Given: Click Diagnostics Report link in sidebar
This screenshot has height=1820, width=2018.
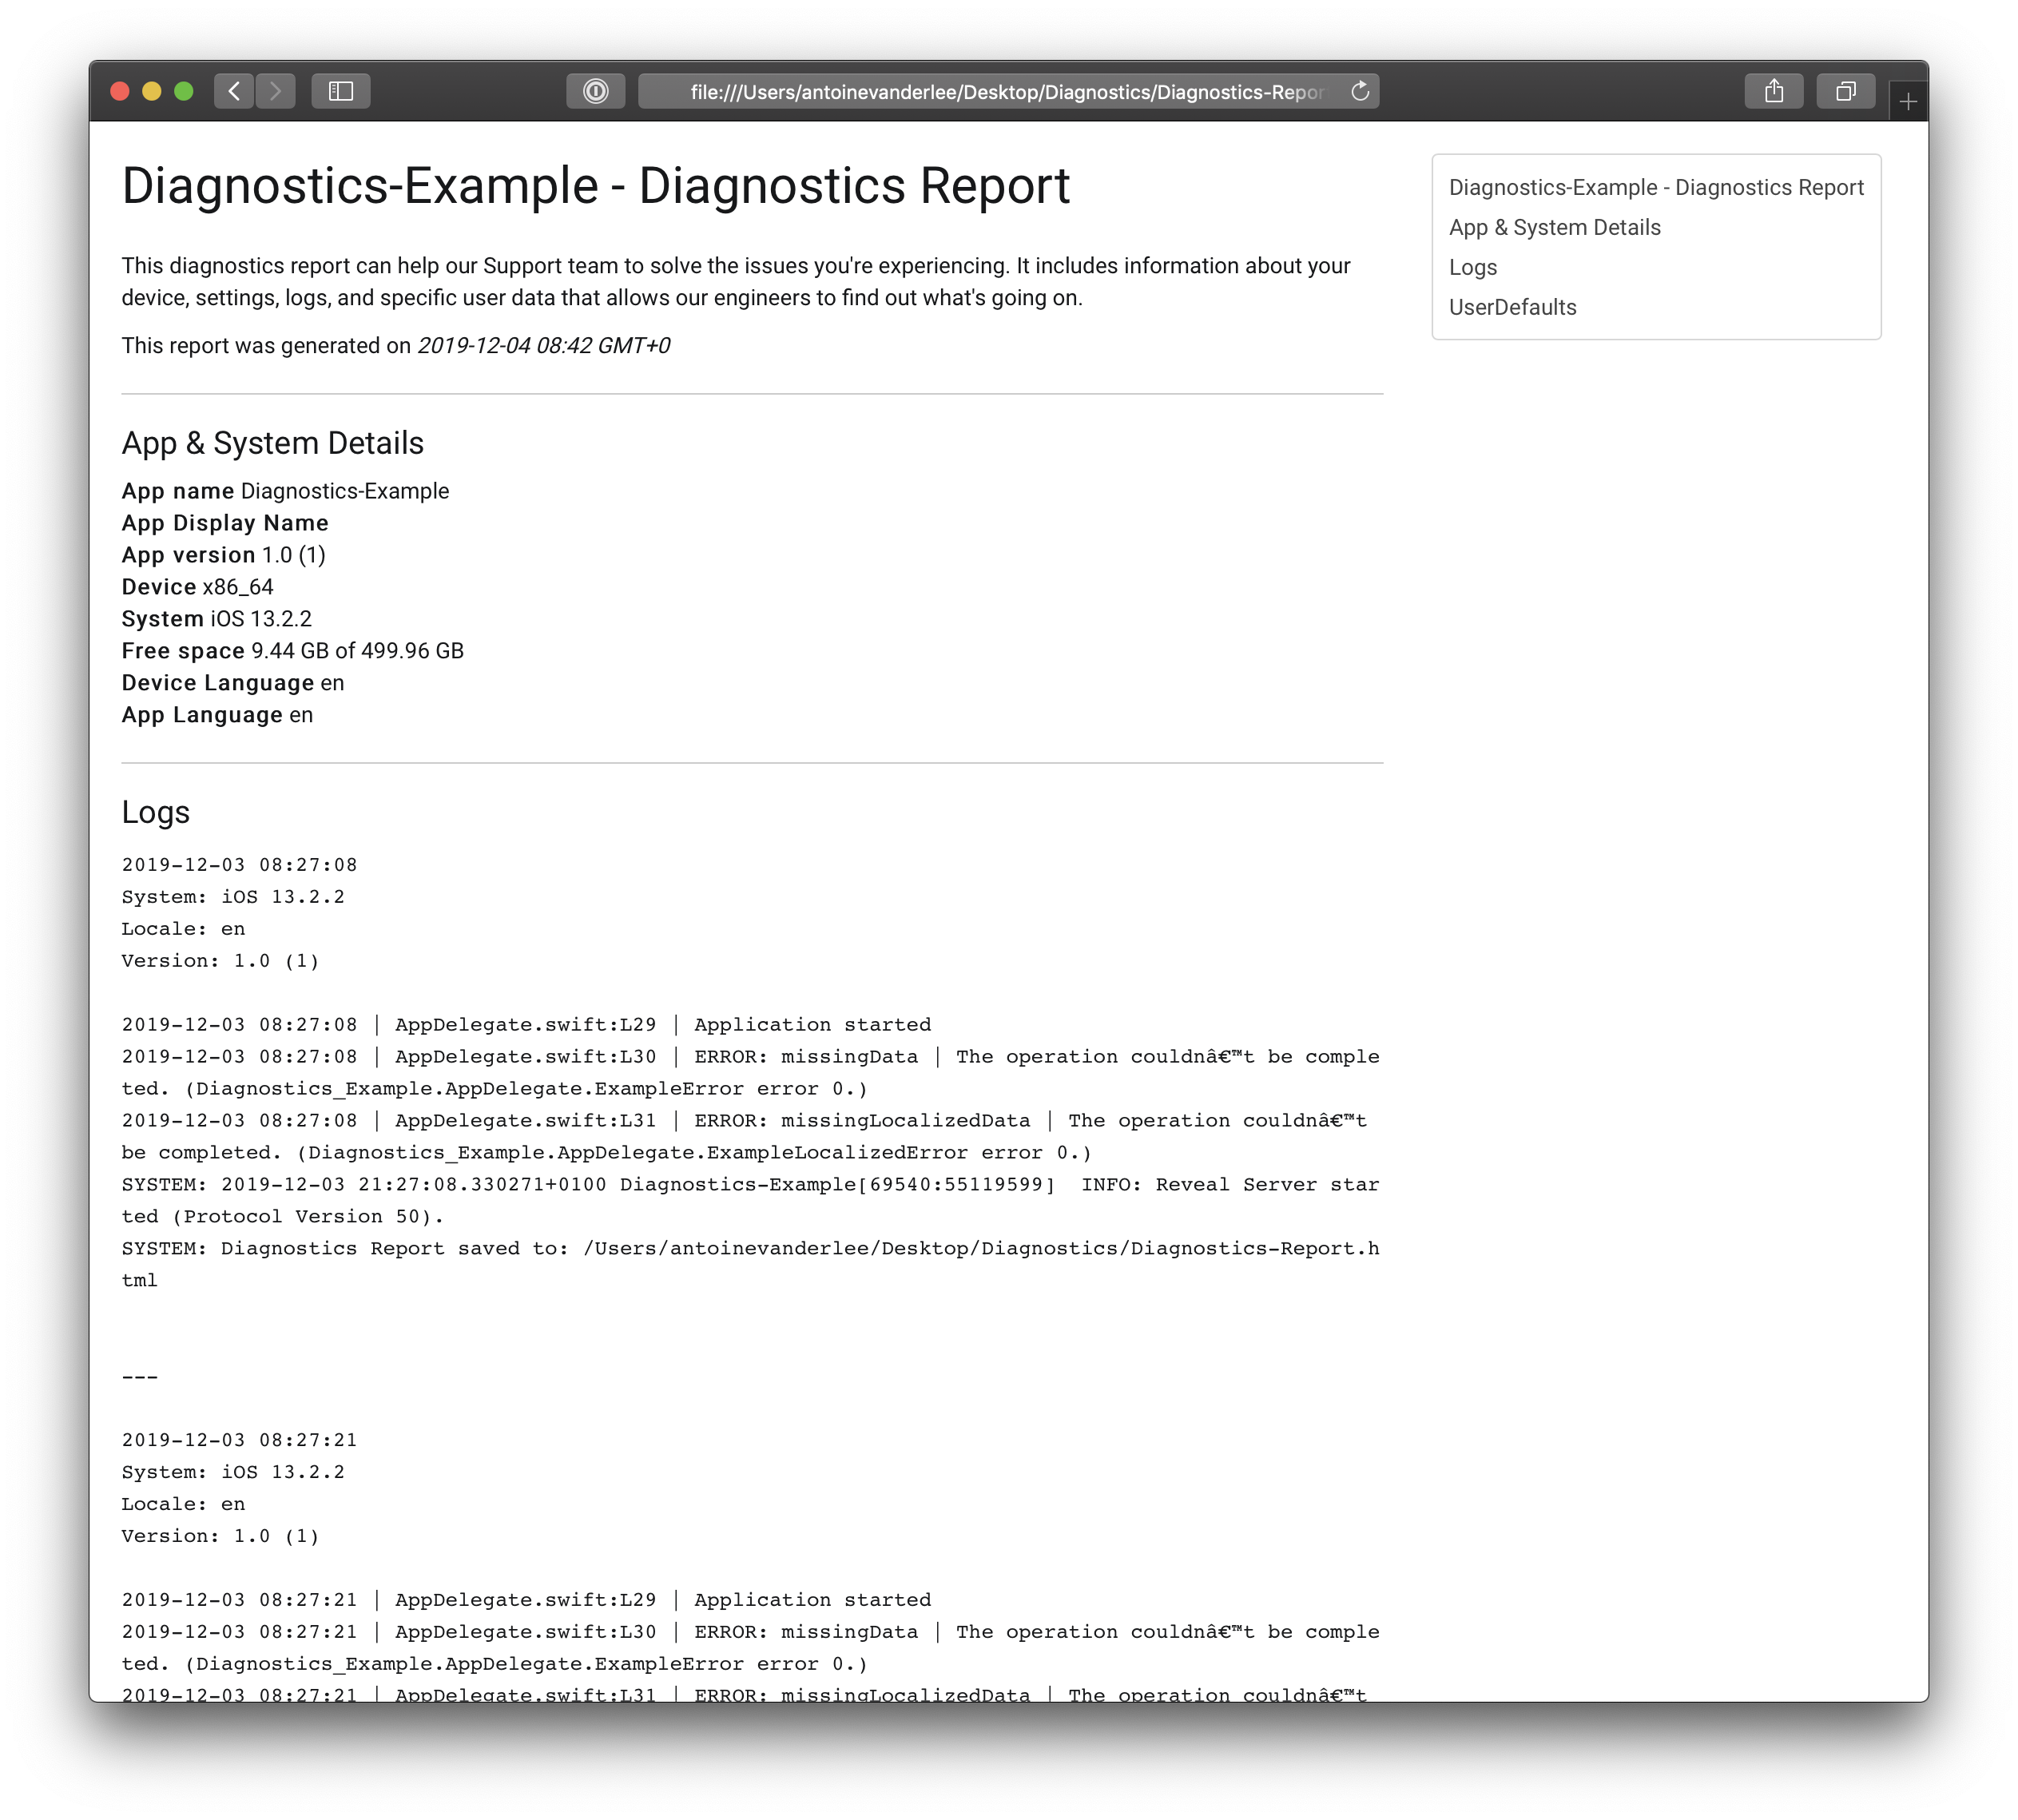Looking at the screenshot, I should (x=1655, y=188).
